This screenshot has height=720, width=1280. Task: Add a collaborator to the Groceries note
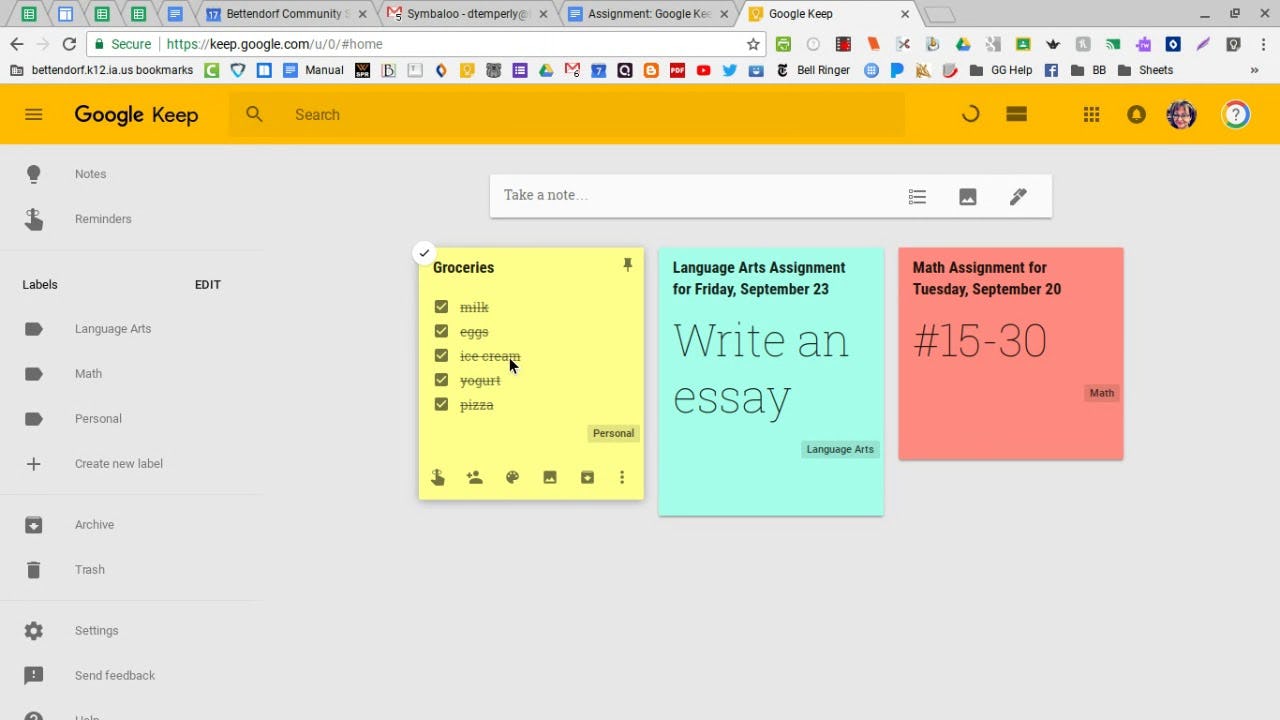[474, 477]
